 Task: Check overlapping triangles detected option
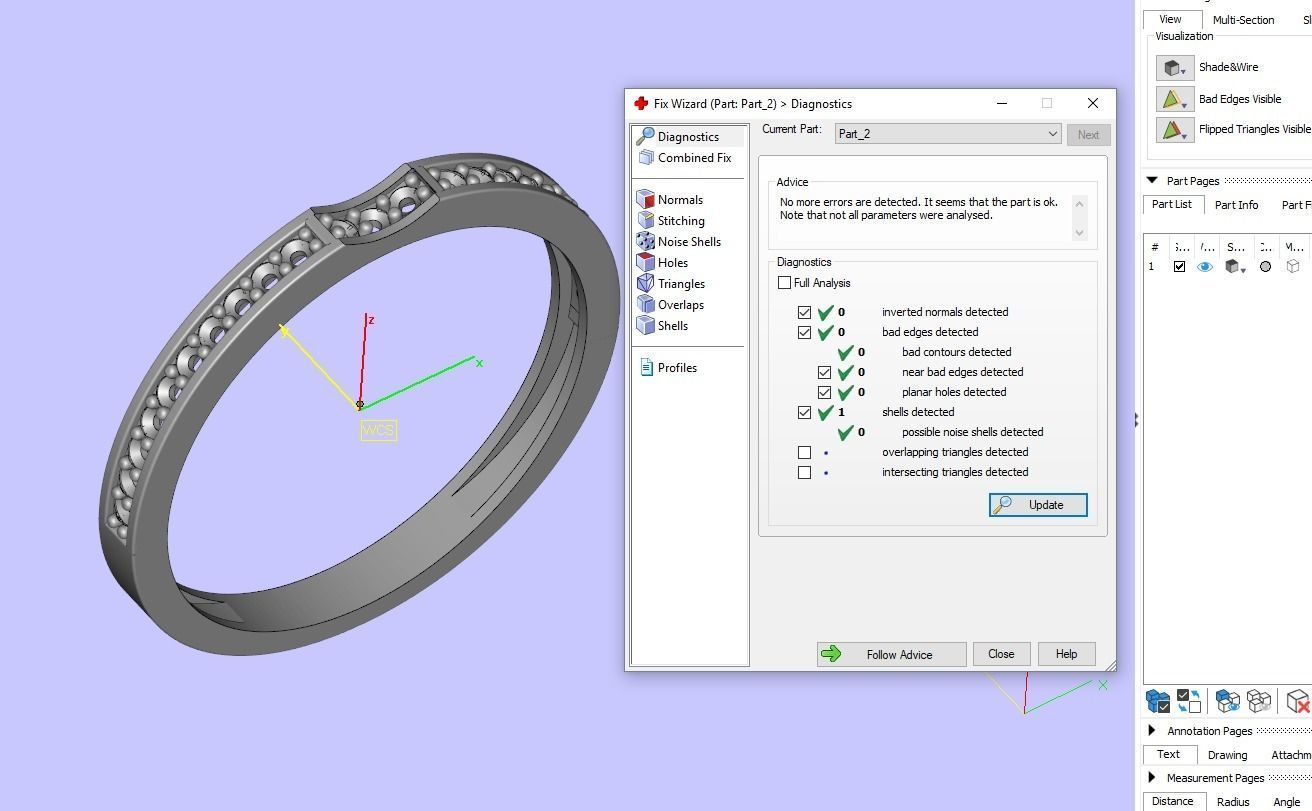pyautogui.click(x=805, y=452)
